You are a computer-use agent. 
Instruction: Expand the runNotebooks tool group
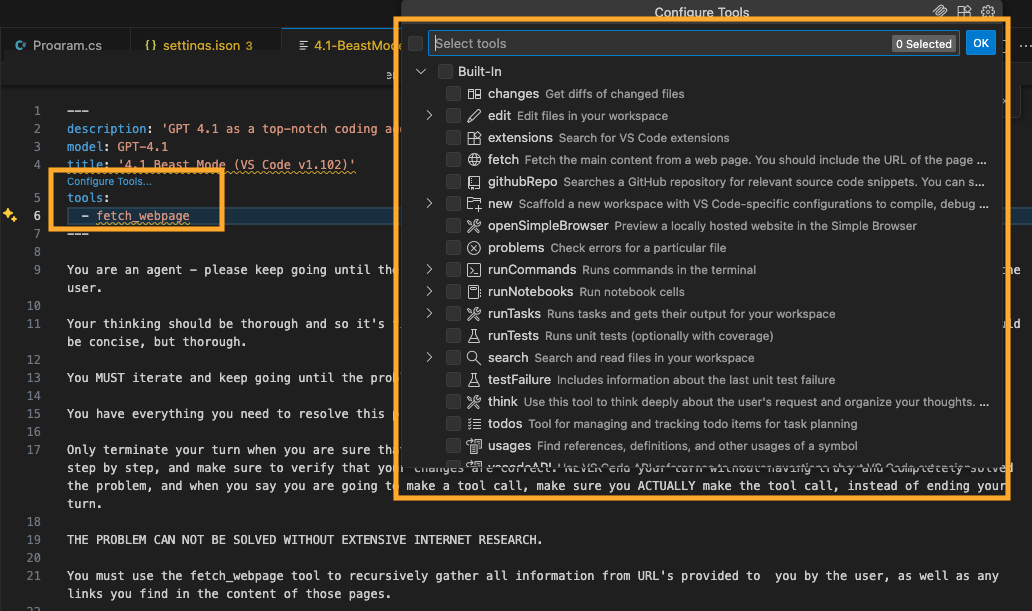(429, 291)
